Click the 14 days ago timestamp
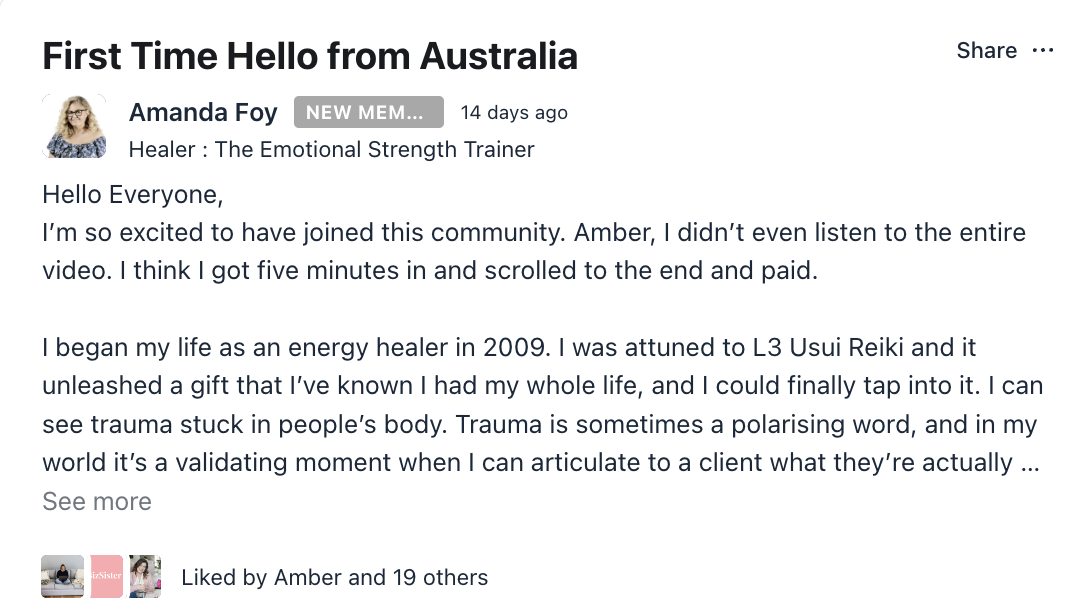 tap(514, 113)
